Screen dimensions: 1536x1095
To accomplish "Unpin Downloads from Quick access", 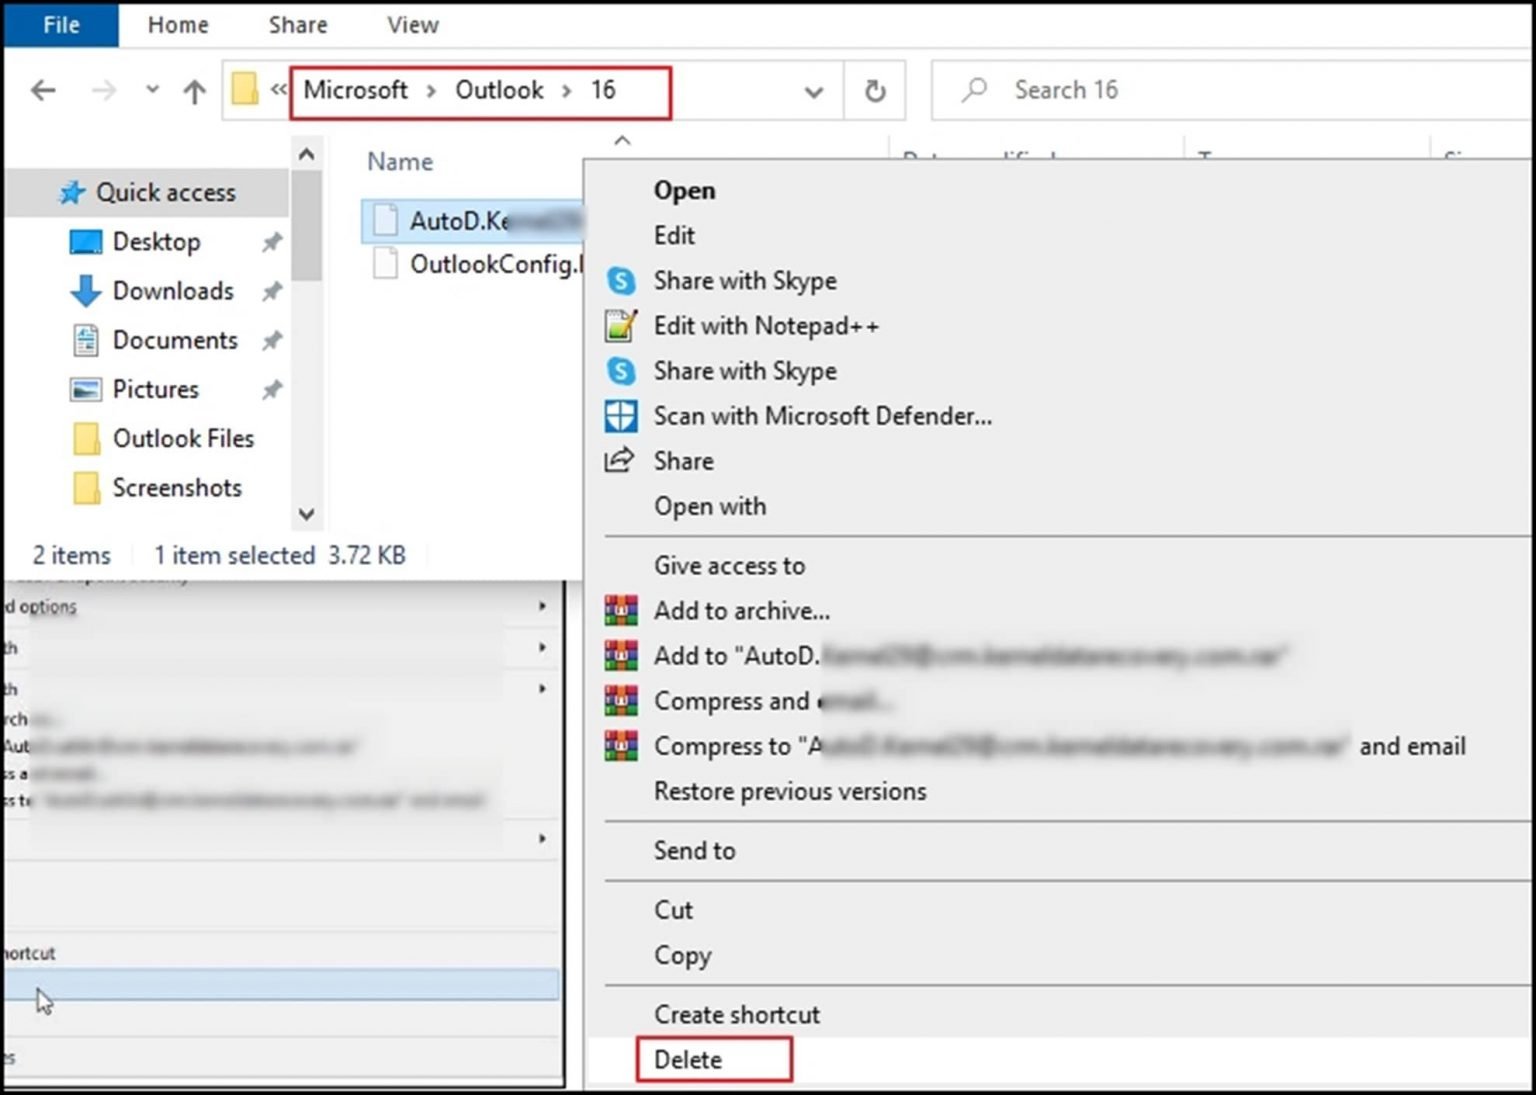I will [271, 291].
